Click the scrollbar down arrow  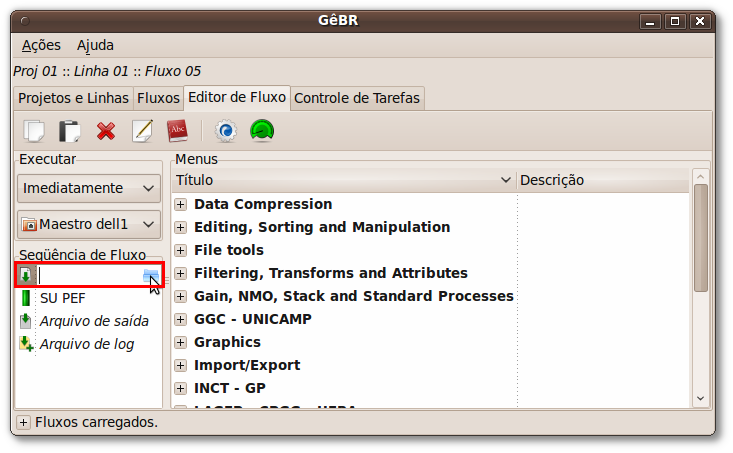point(701,398)
